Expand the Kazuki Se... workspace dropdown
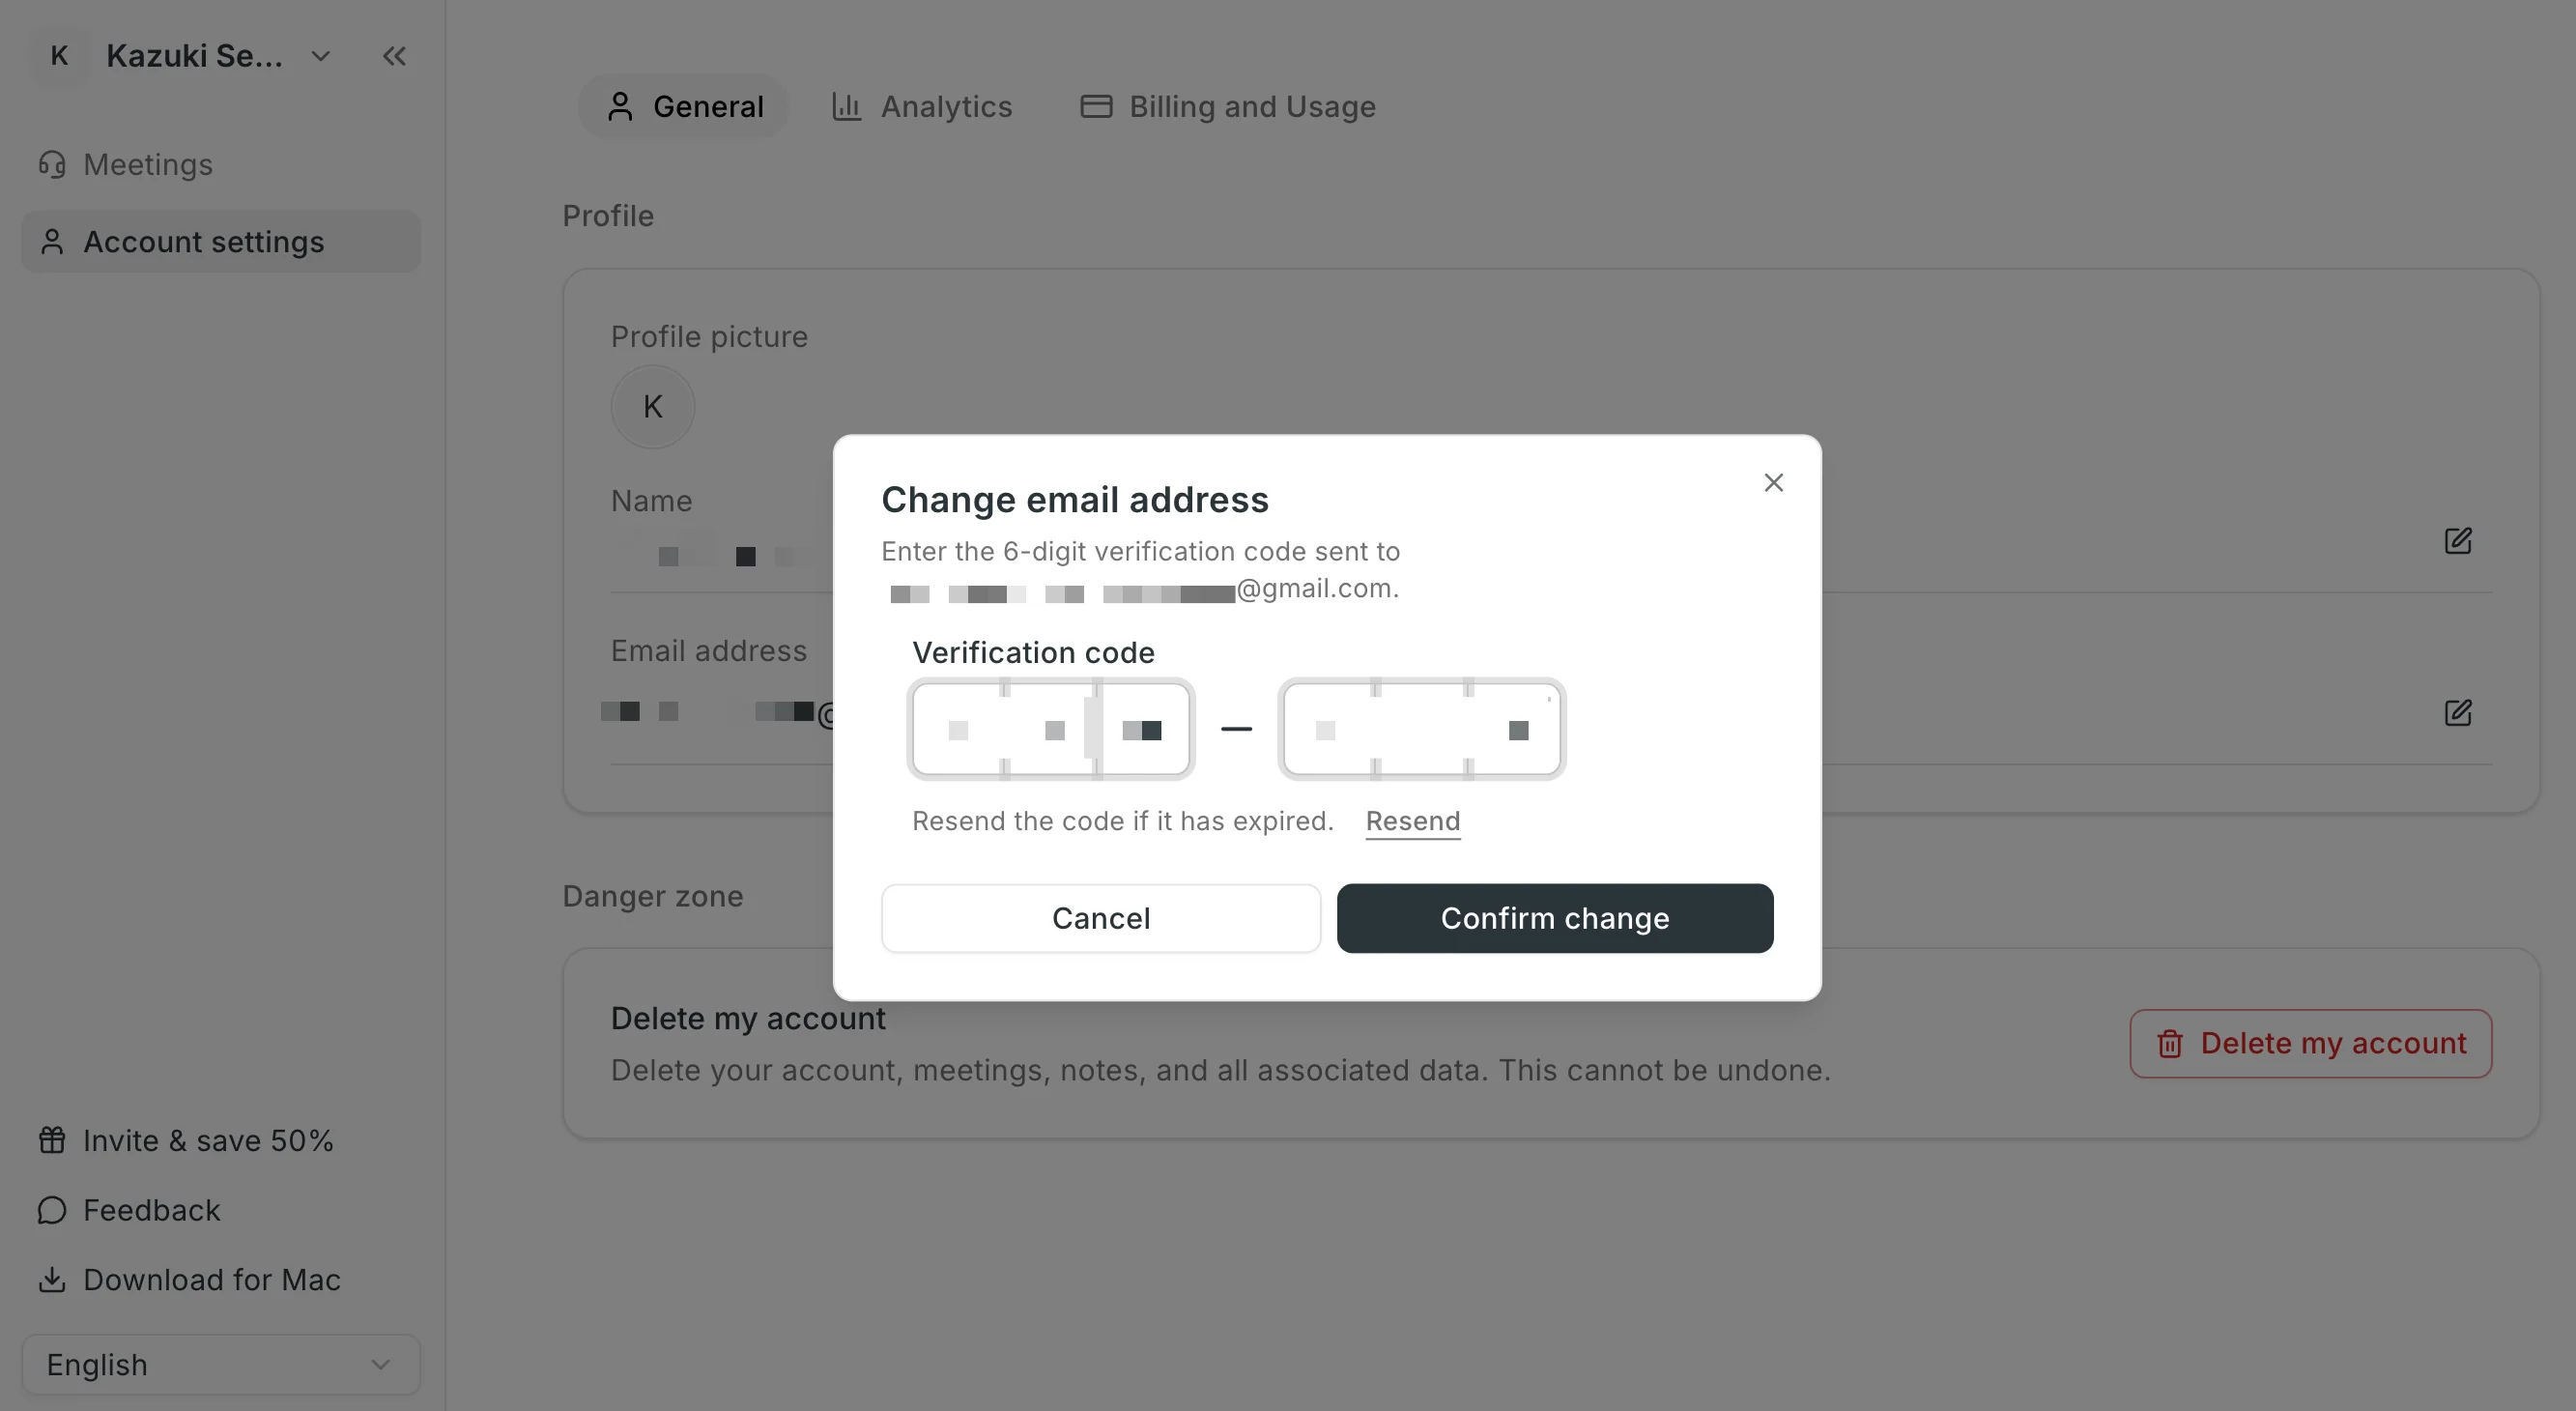The image size is (2576, 1411). coord(320,56)
